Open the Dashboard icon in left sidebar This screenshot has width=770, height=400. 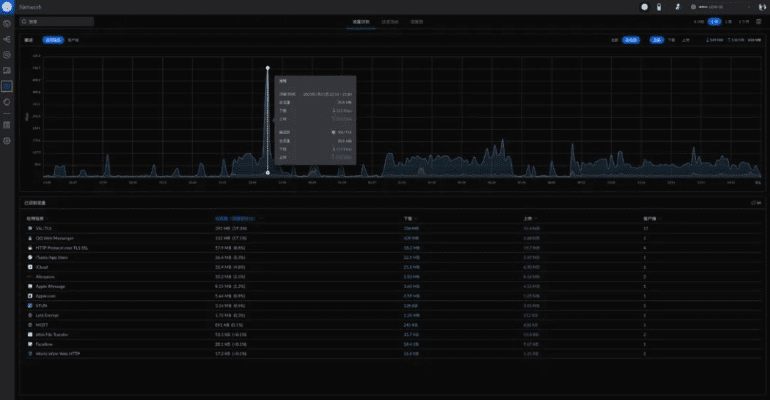7,23
